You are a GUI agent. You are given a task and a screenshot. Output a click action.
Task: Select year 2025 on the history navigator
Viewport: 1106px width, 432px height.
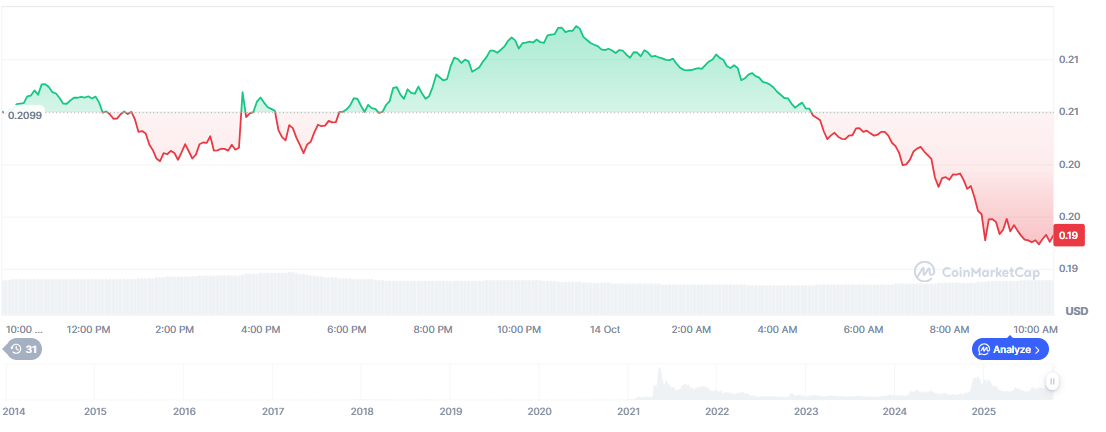(983, 411)
